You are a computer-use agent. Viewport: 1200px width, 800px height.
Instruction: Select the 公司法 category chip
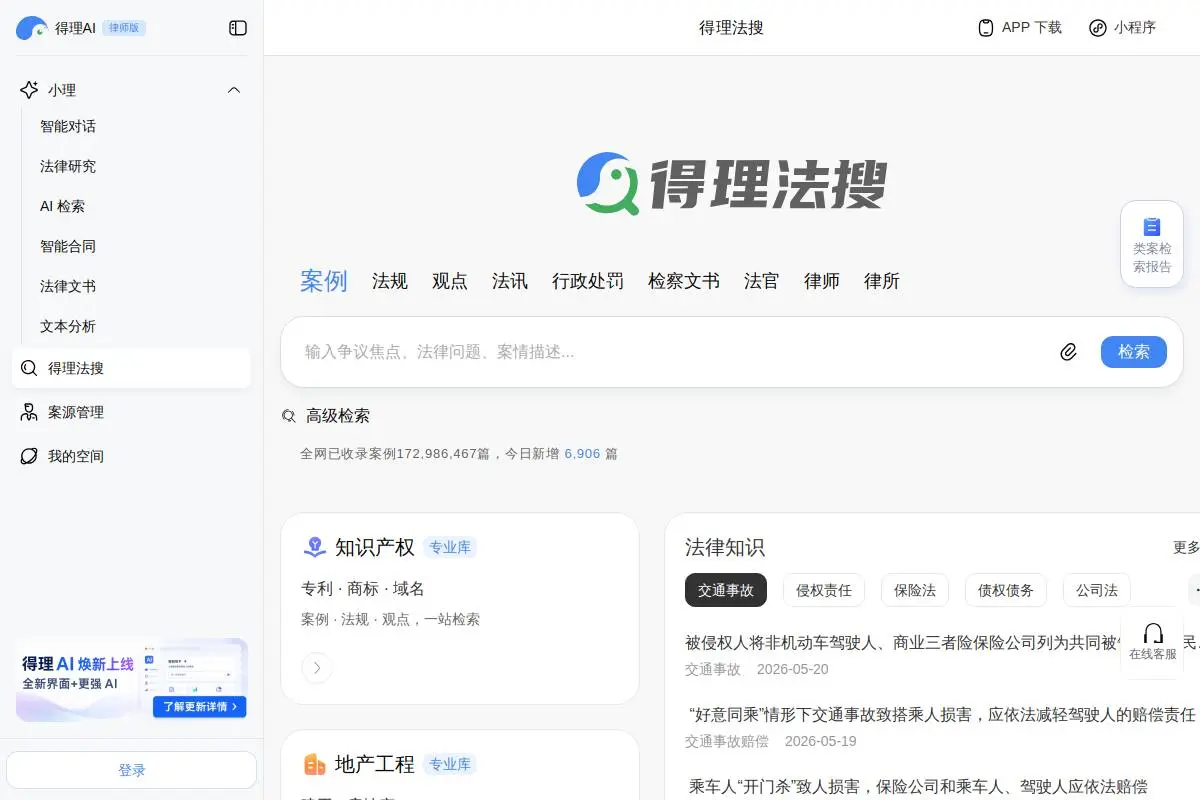[1097, 590]
